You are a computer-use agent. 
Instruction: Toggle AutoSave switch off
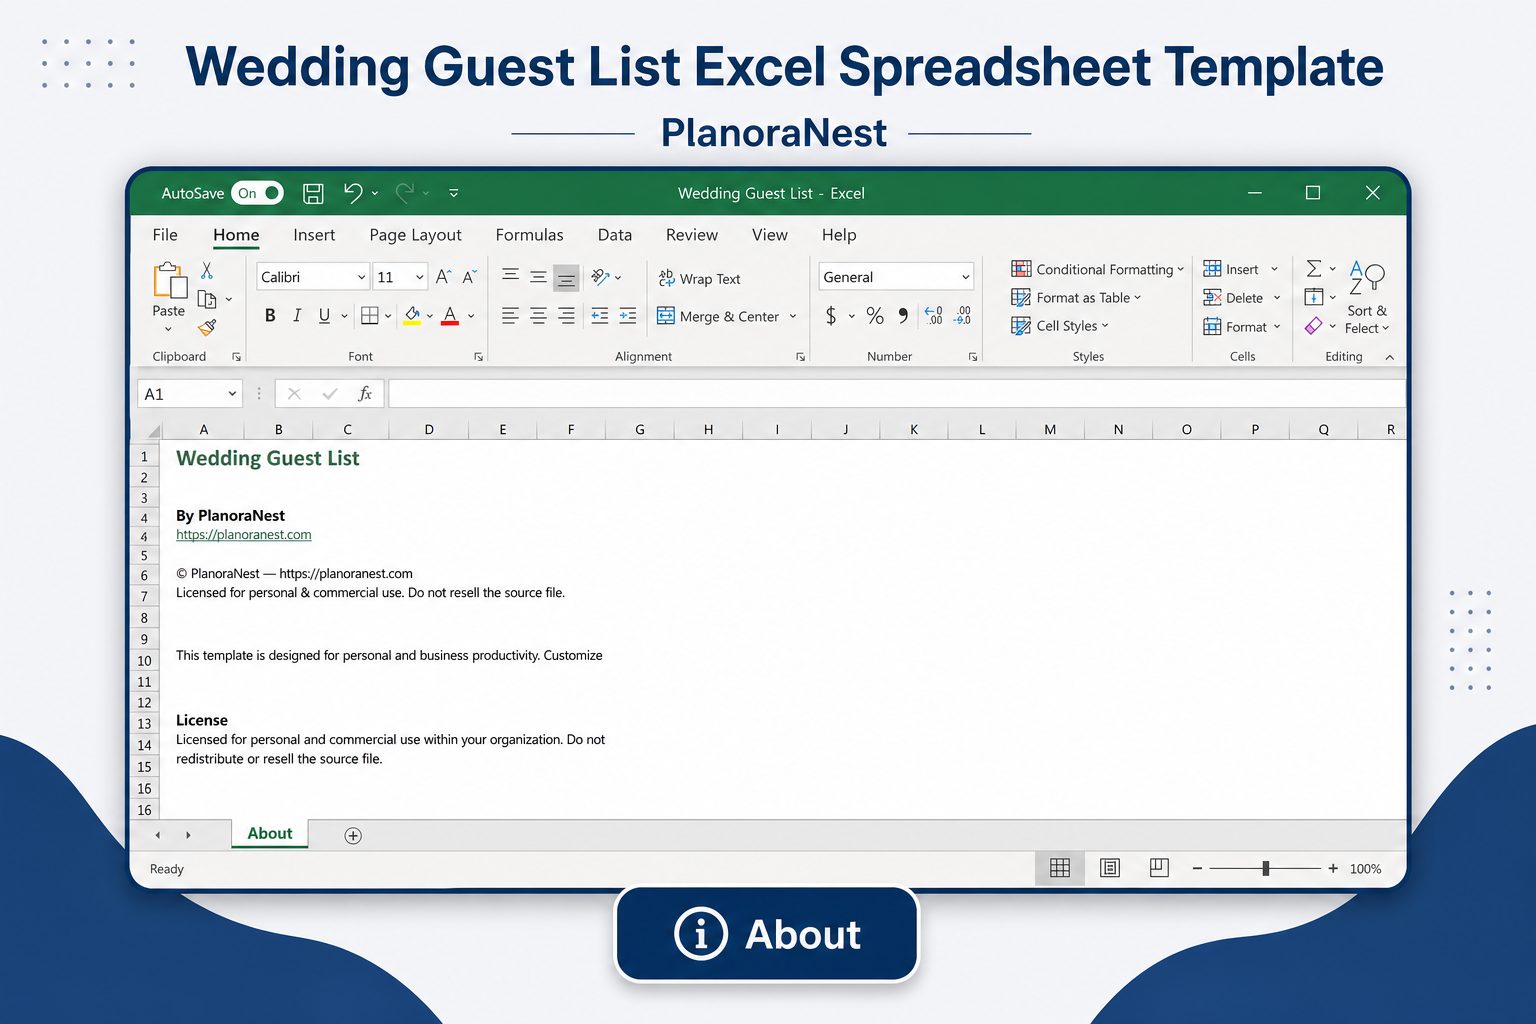click(258, 193)
